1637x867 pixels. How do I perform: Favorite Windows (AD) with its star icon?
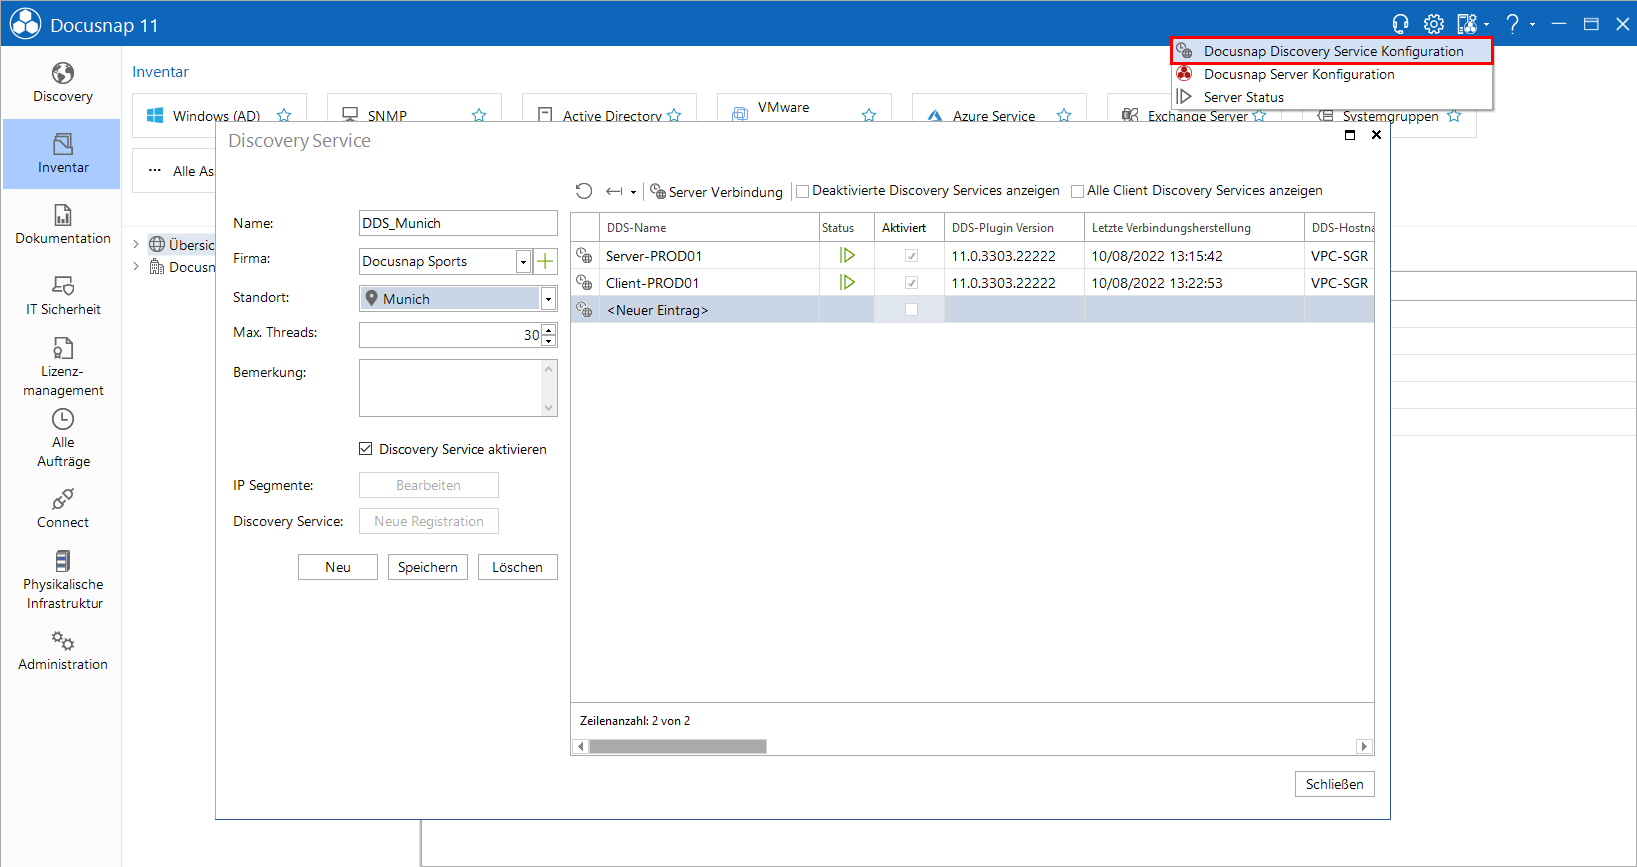pos(284,115)
